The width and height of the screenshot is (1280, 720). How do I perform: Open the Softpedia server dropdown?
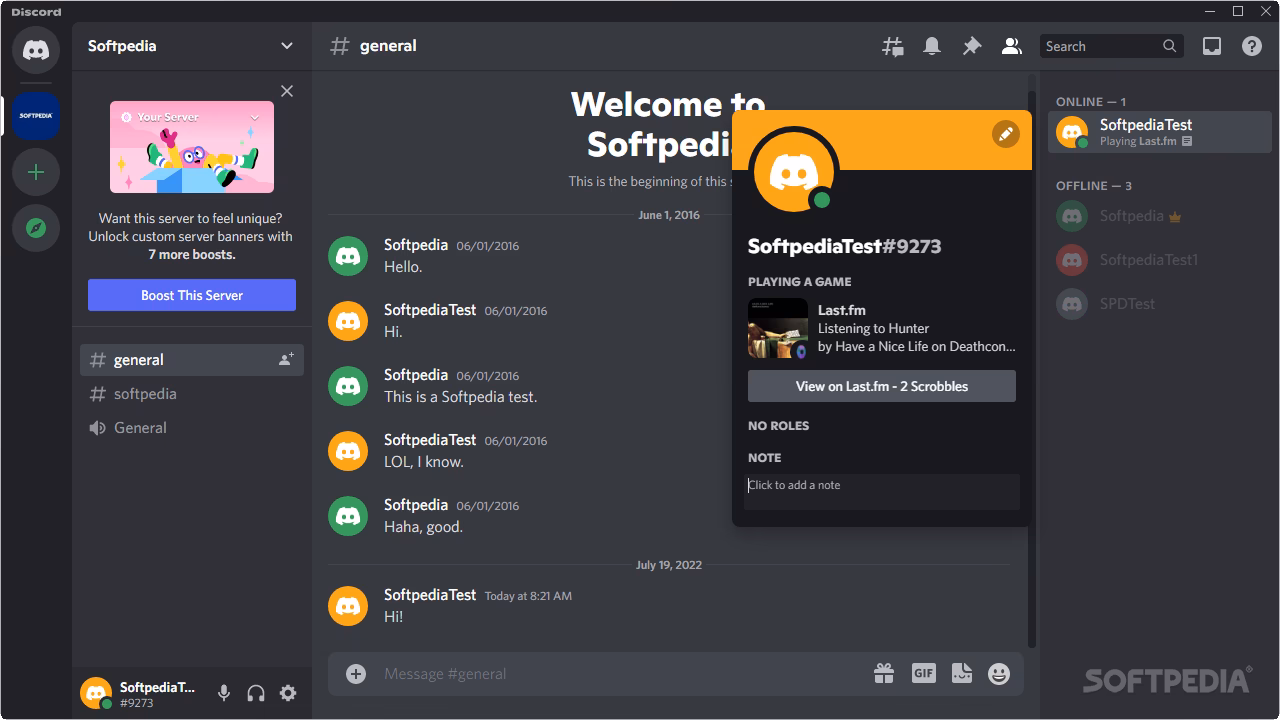tap(286, 46)
